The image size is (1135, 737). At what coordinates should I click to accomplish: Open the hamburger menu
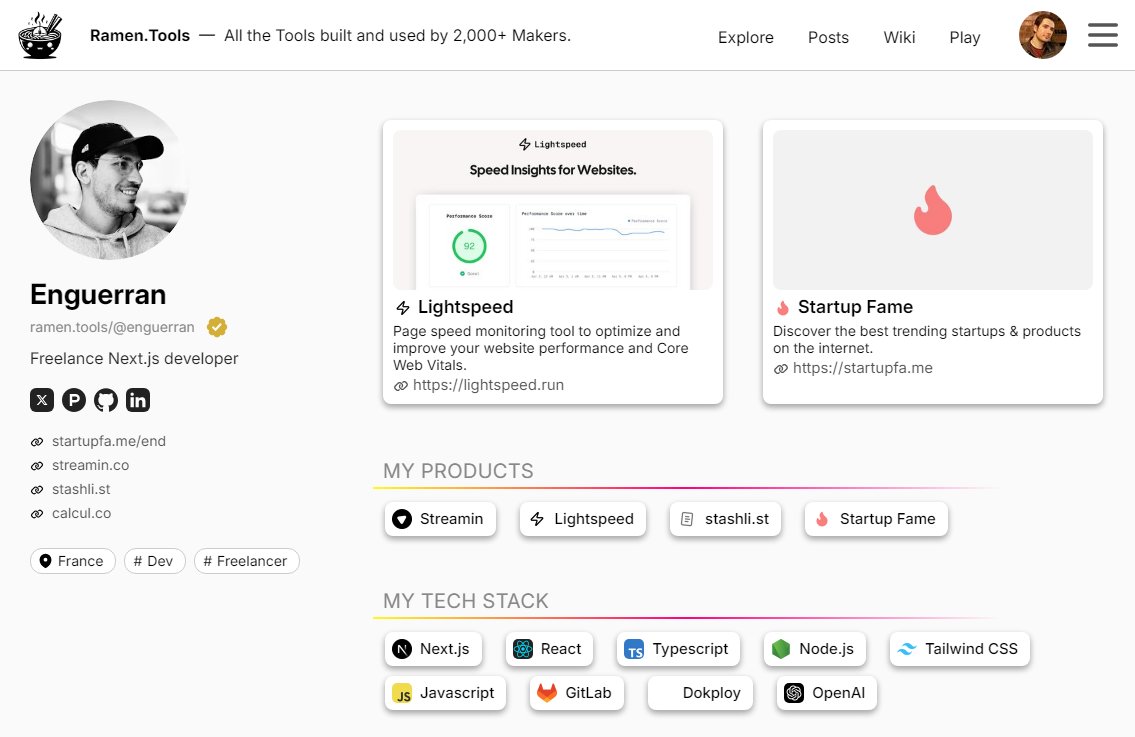point(1102,35)
